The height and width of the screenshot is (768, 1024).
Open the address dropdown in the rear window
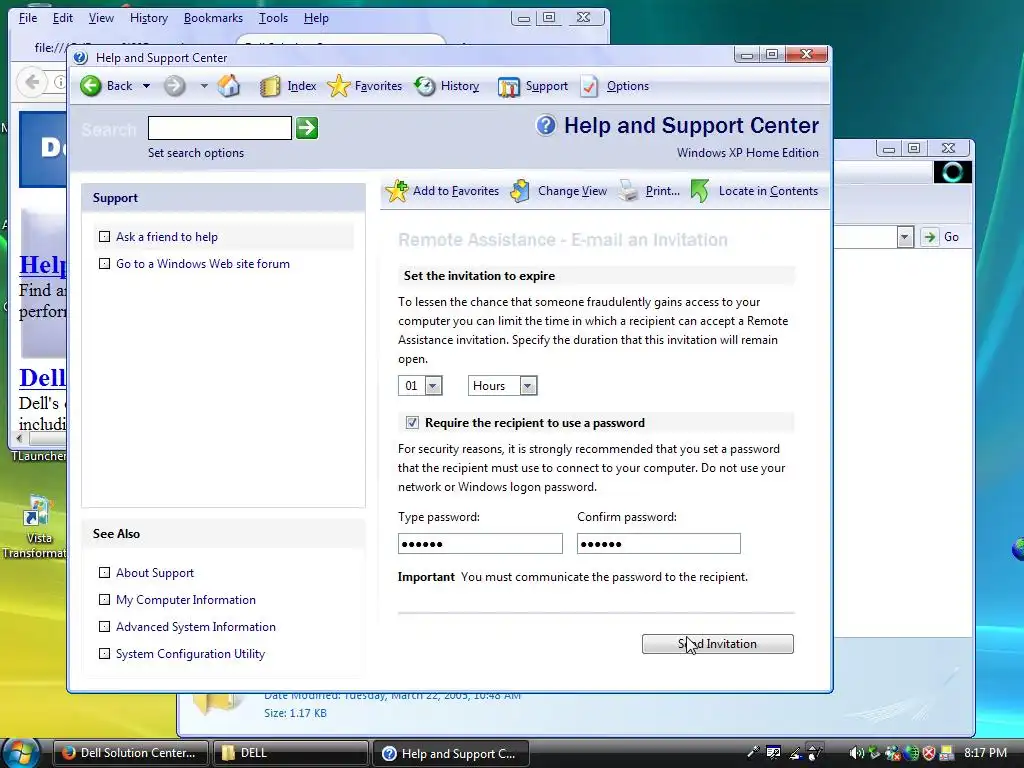point(904,236)
